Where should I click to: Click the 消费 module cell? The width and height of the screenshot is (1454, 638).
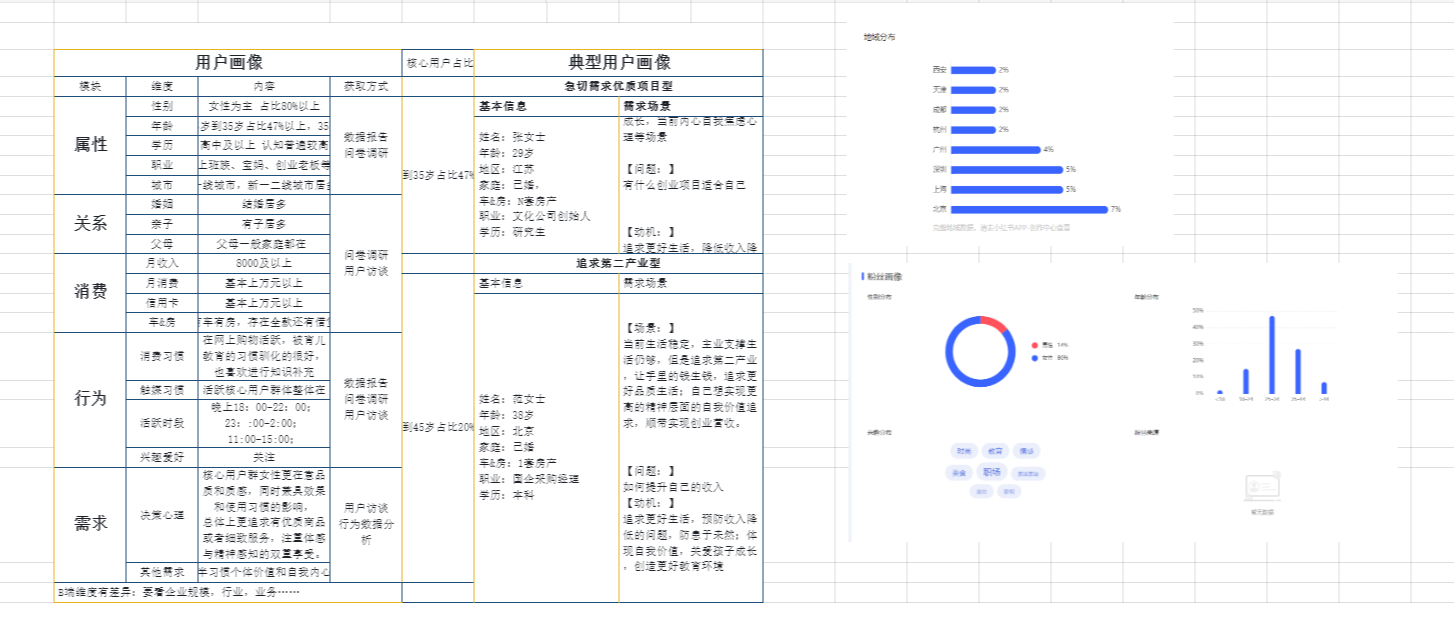pyautogui.click(x=91, y=292)
